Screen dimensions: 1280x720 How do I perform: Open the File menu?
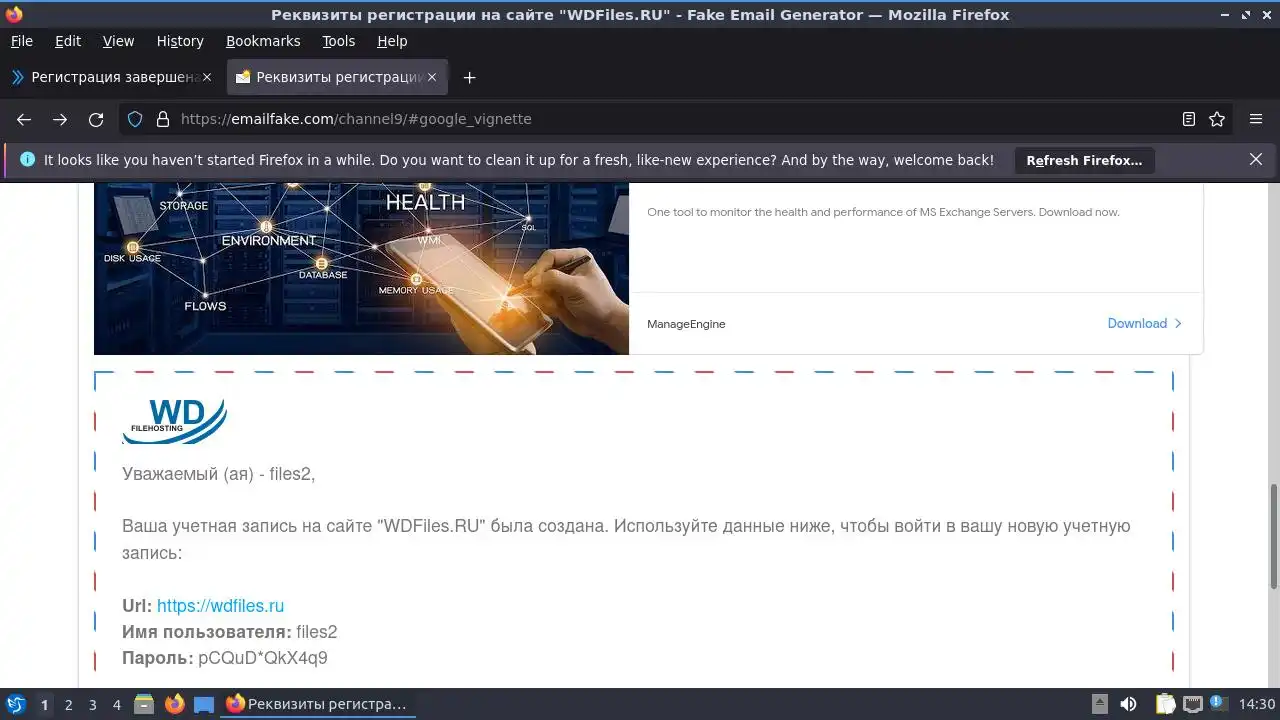[21, 41]
